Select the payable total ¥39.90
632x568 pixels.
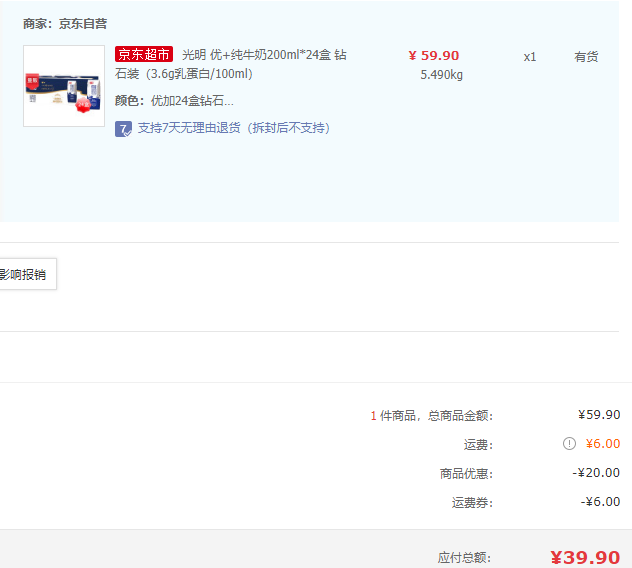585,558
